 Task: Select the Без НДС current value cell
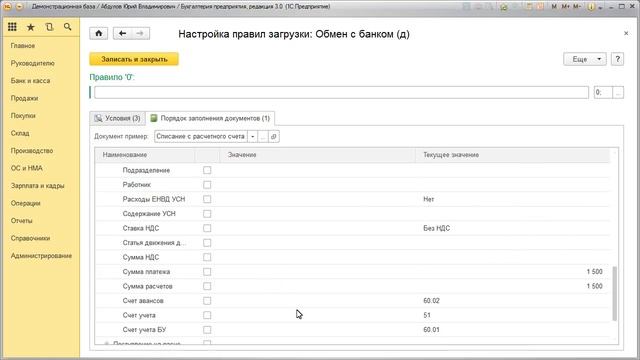[x=513, y=228]
